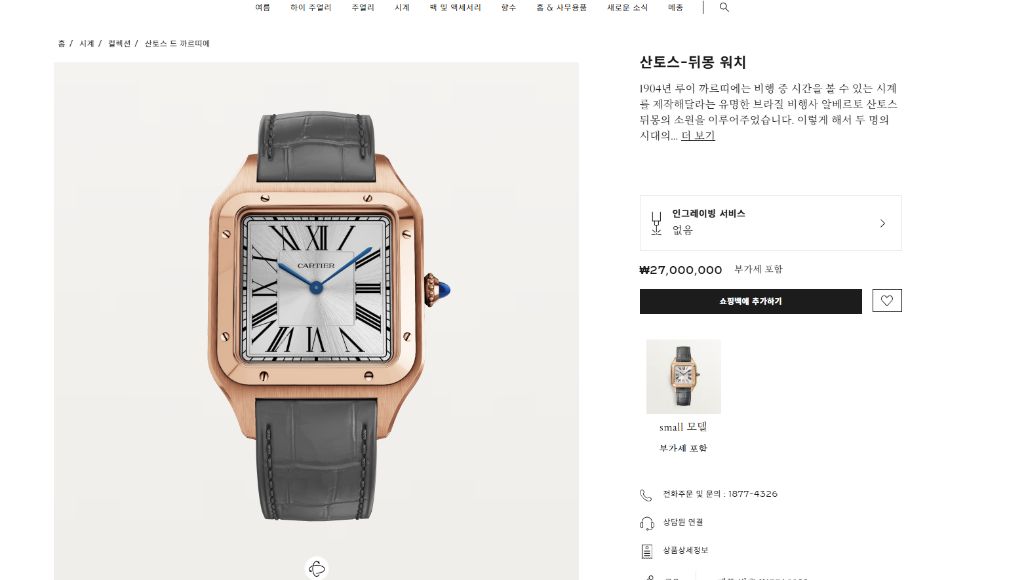Click the phone order icon
This screenshot has height=580, width=1024.
pos(646,495)
